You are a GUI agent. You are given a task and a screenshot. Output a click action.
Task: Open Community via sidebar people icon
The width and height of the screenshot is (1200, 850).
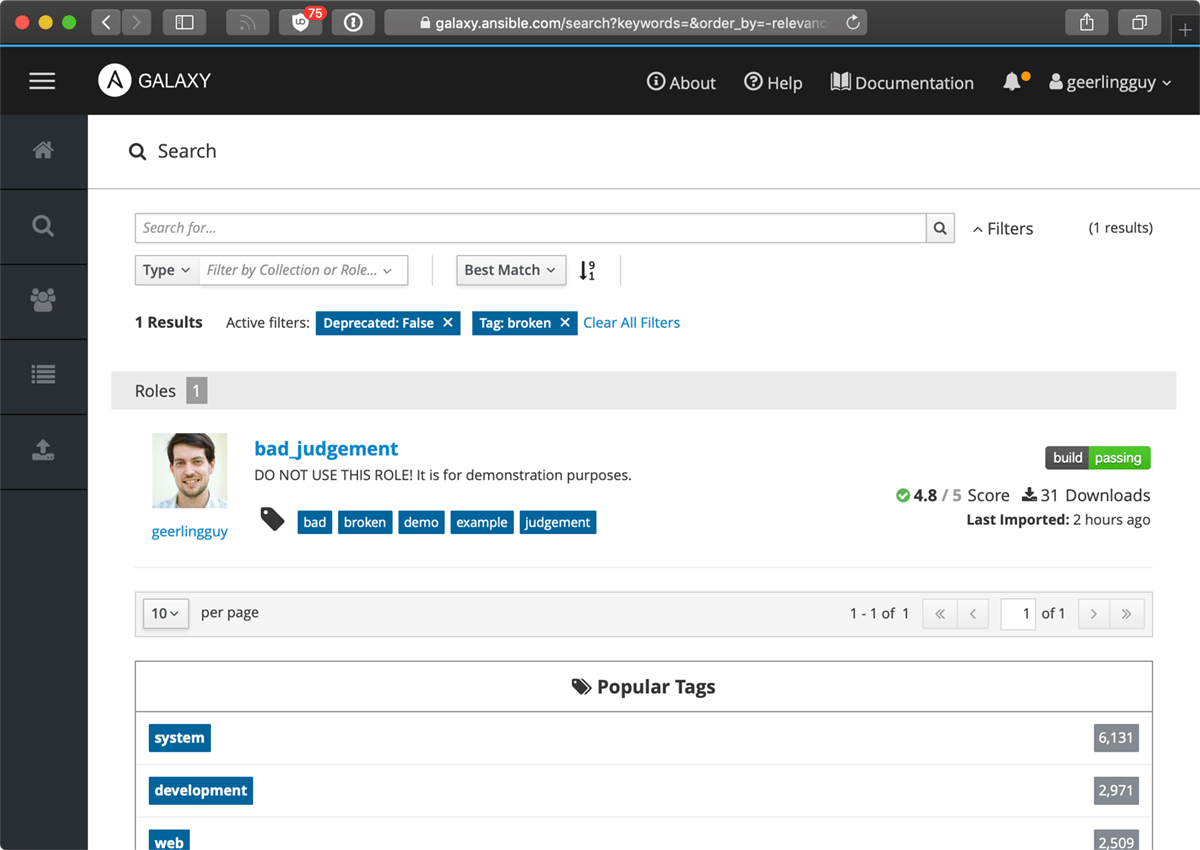click(x=43, y=299)
